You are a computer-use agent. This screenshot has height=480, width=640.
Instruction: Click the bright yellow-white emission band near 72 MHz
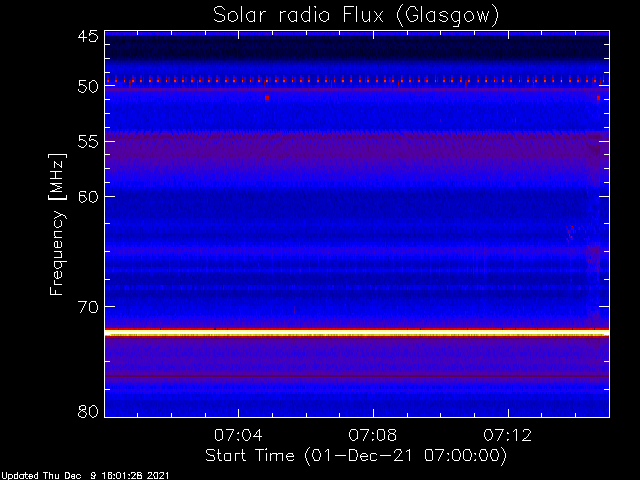(357, 333)
